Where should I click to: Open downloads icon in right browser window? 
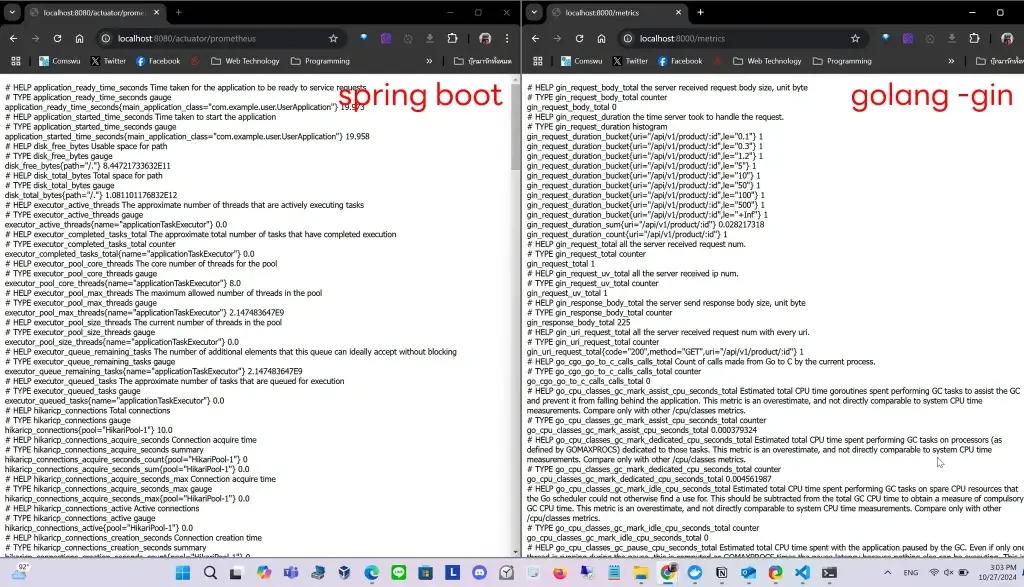coord(952,39)
